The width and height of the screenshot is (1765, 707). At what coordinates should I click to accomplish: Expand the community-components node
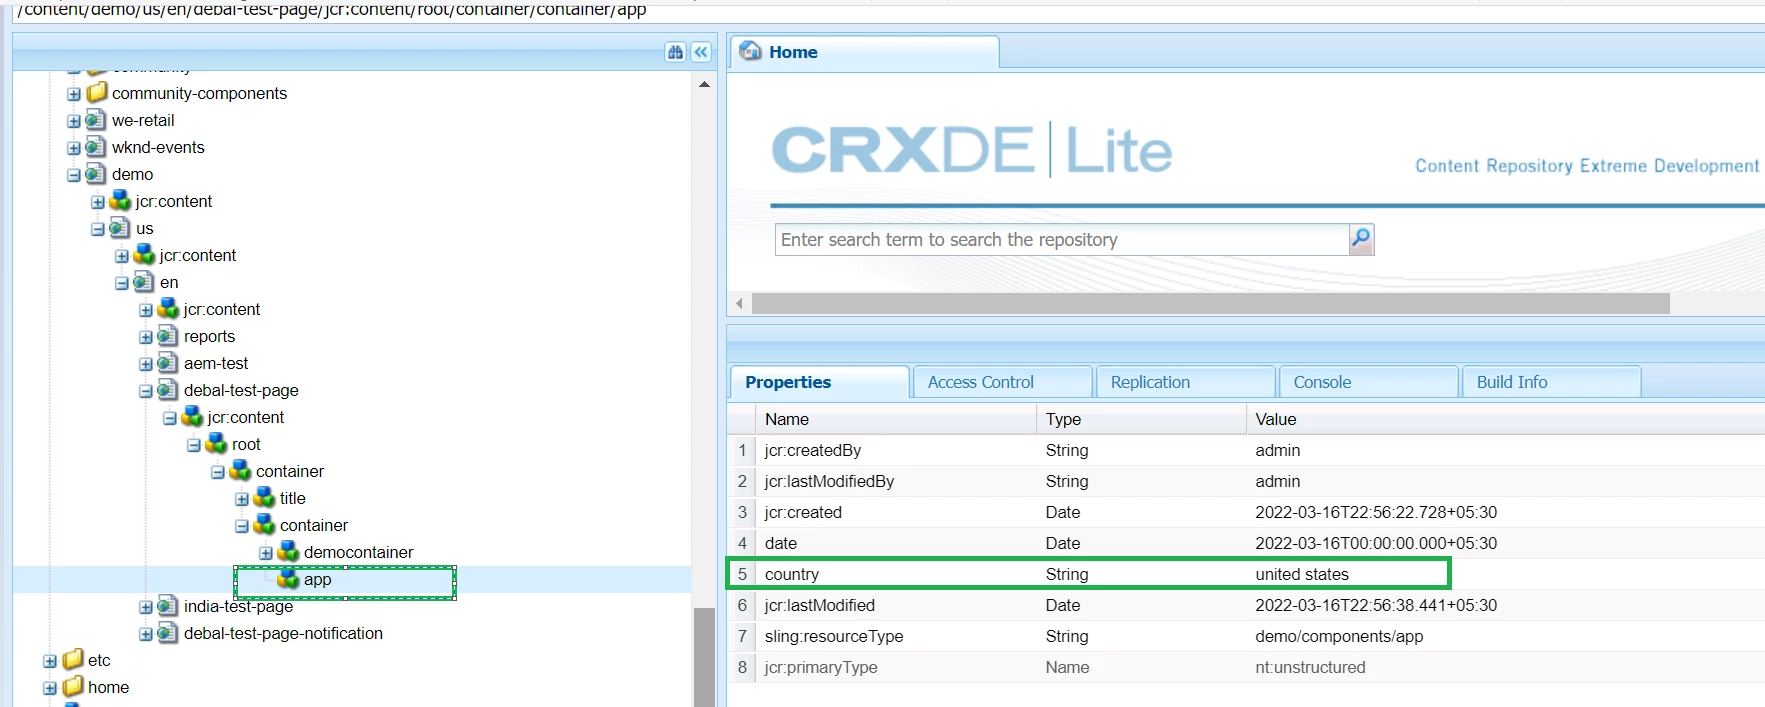(x=74, y=94)
